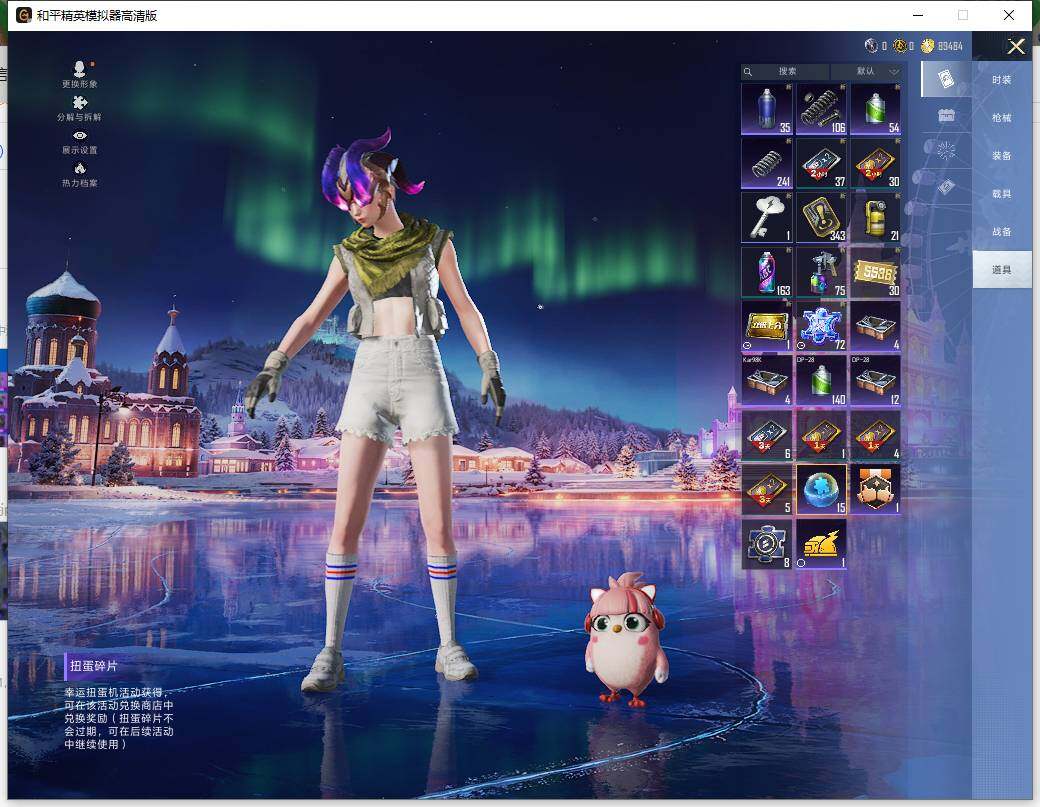The height and width of the screenshot is (807, 1040).
Task: Select the Kar98K supply crate item
Action: (x=767, y=381)
